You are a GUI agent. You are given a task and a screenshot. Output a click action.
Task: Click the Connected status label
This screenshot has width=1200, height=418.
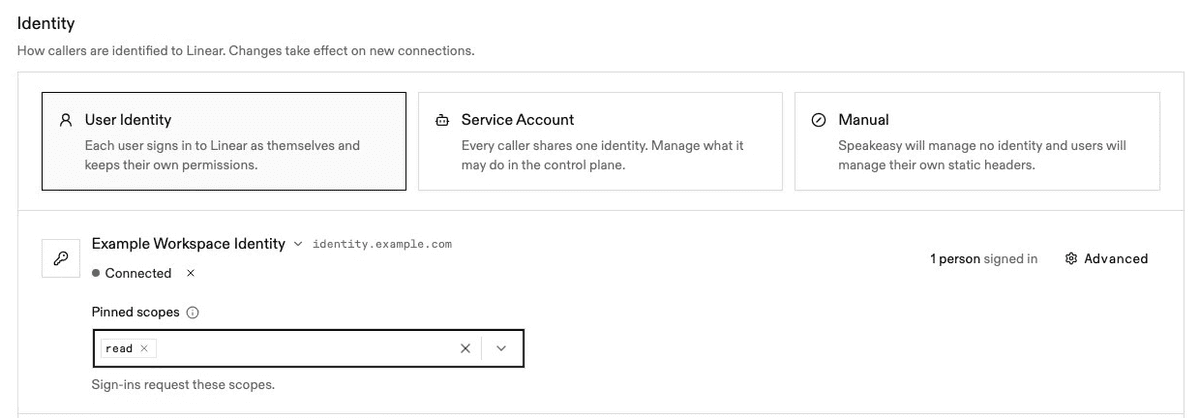coord(138,273)
